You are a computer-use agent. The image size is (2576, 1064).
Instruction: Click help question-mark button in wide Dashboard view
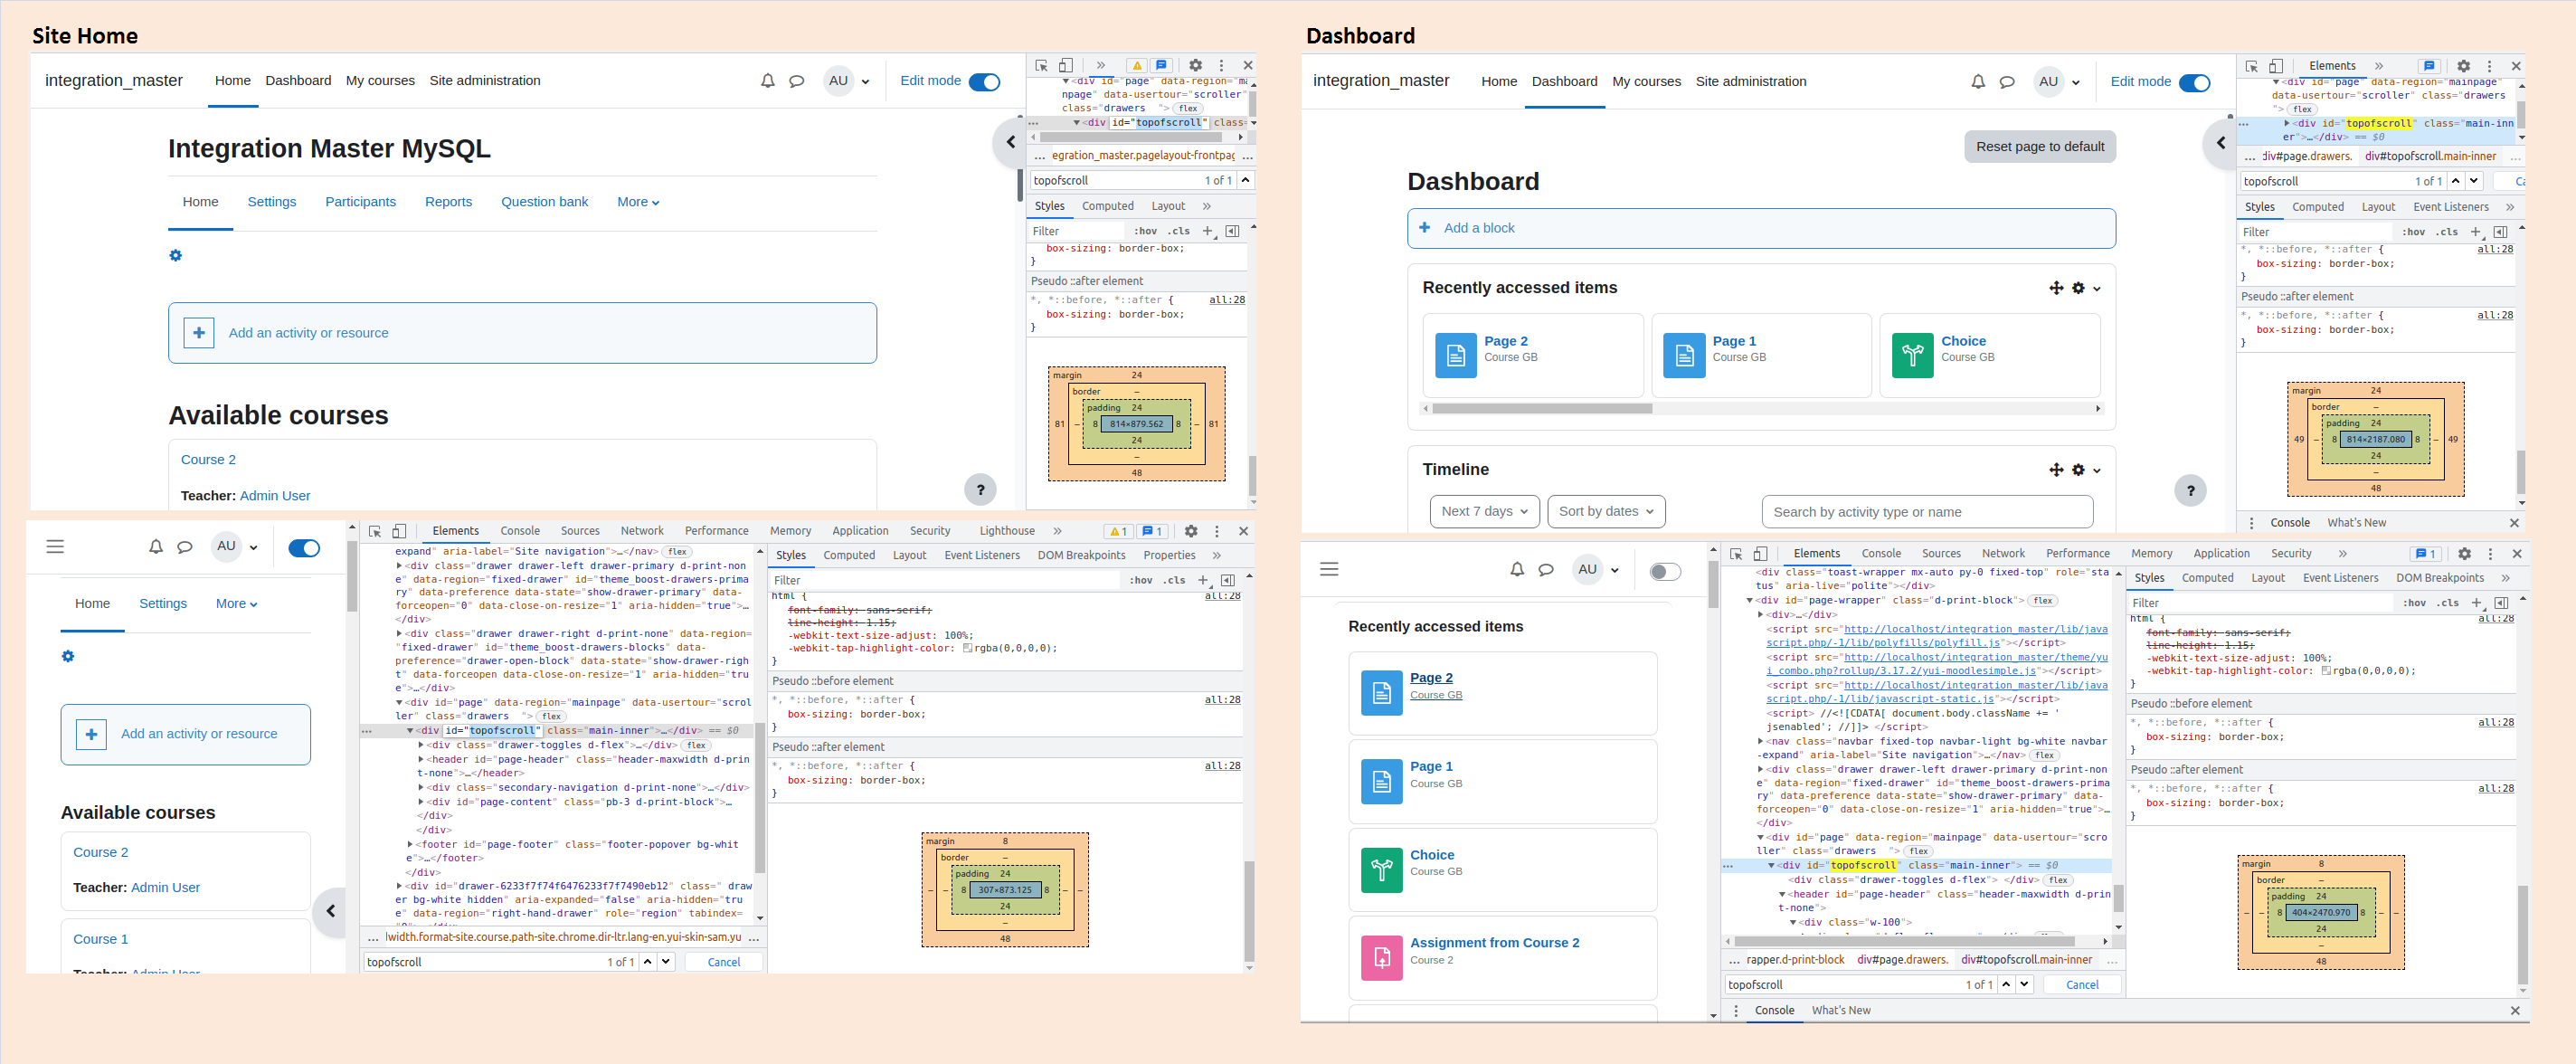2190,491
